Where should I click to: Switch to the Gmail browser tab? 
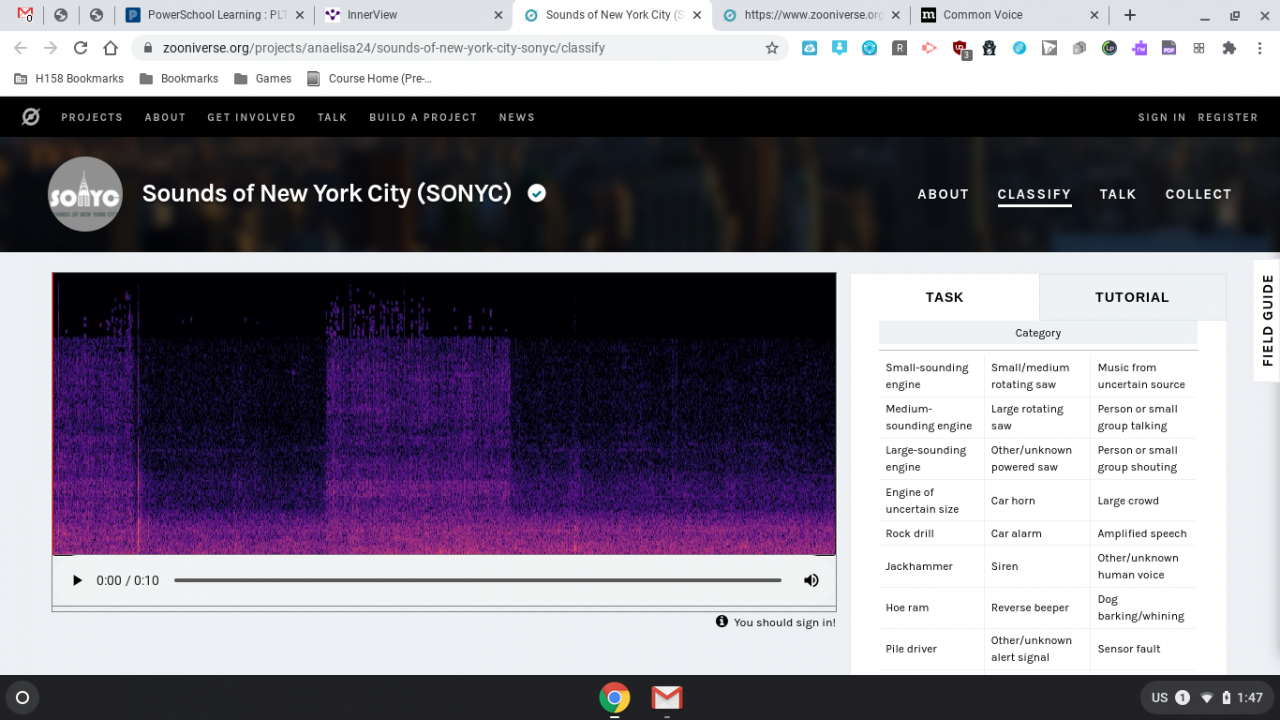click(x=25, y=15)
